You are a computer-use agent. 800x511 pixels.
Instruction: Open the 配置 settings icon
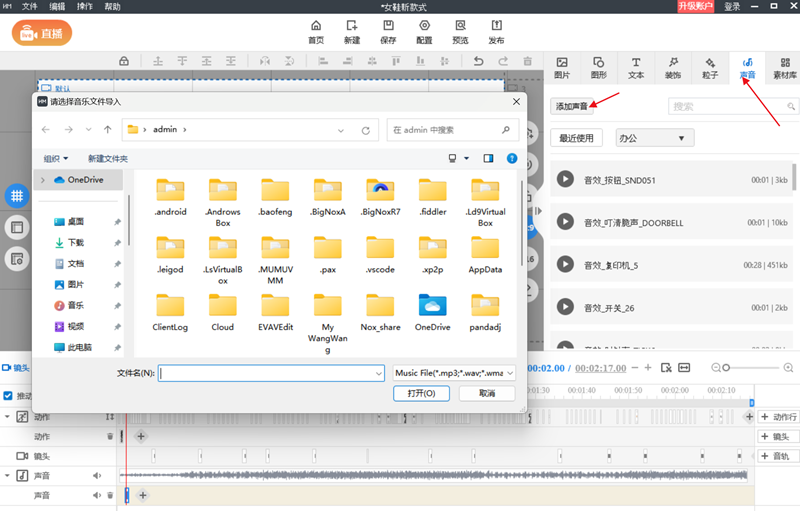click(x=424, y=32)
